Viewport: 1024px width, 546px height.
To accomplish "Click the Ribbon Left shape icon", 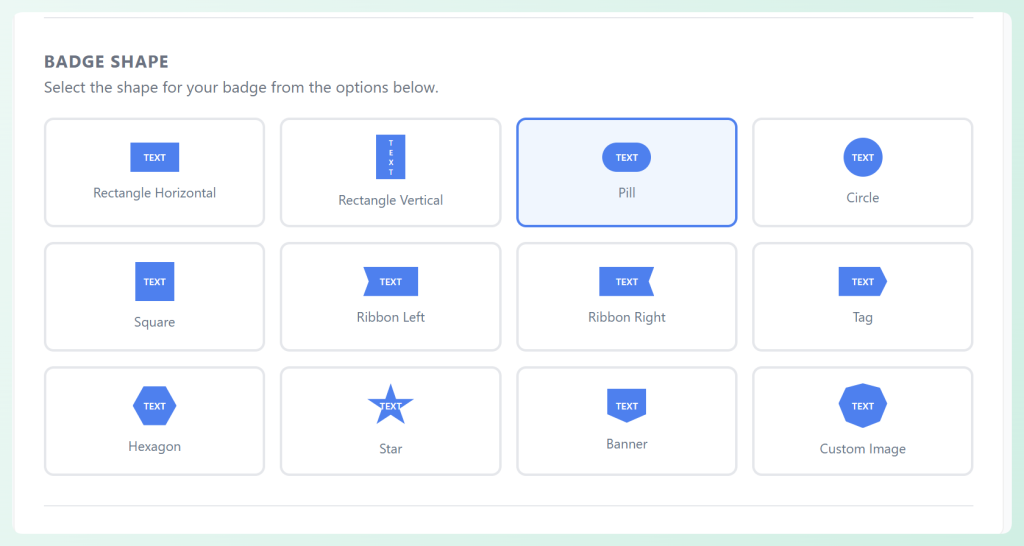I will pos(390,281).
